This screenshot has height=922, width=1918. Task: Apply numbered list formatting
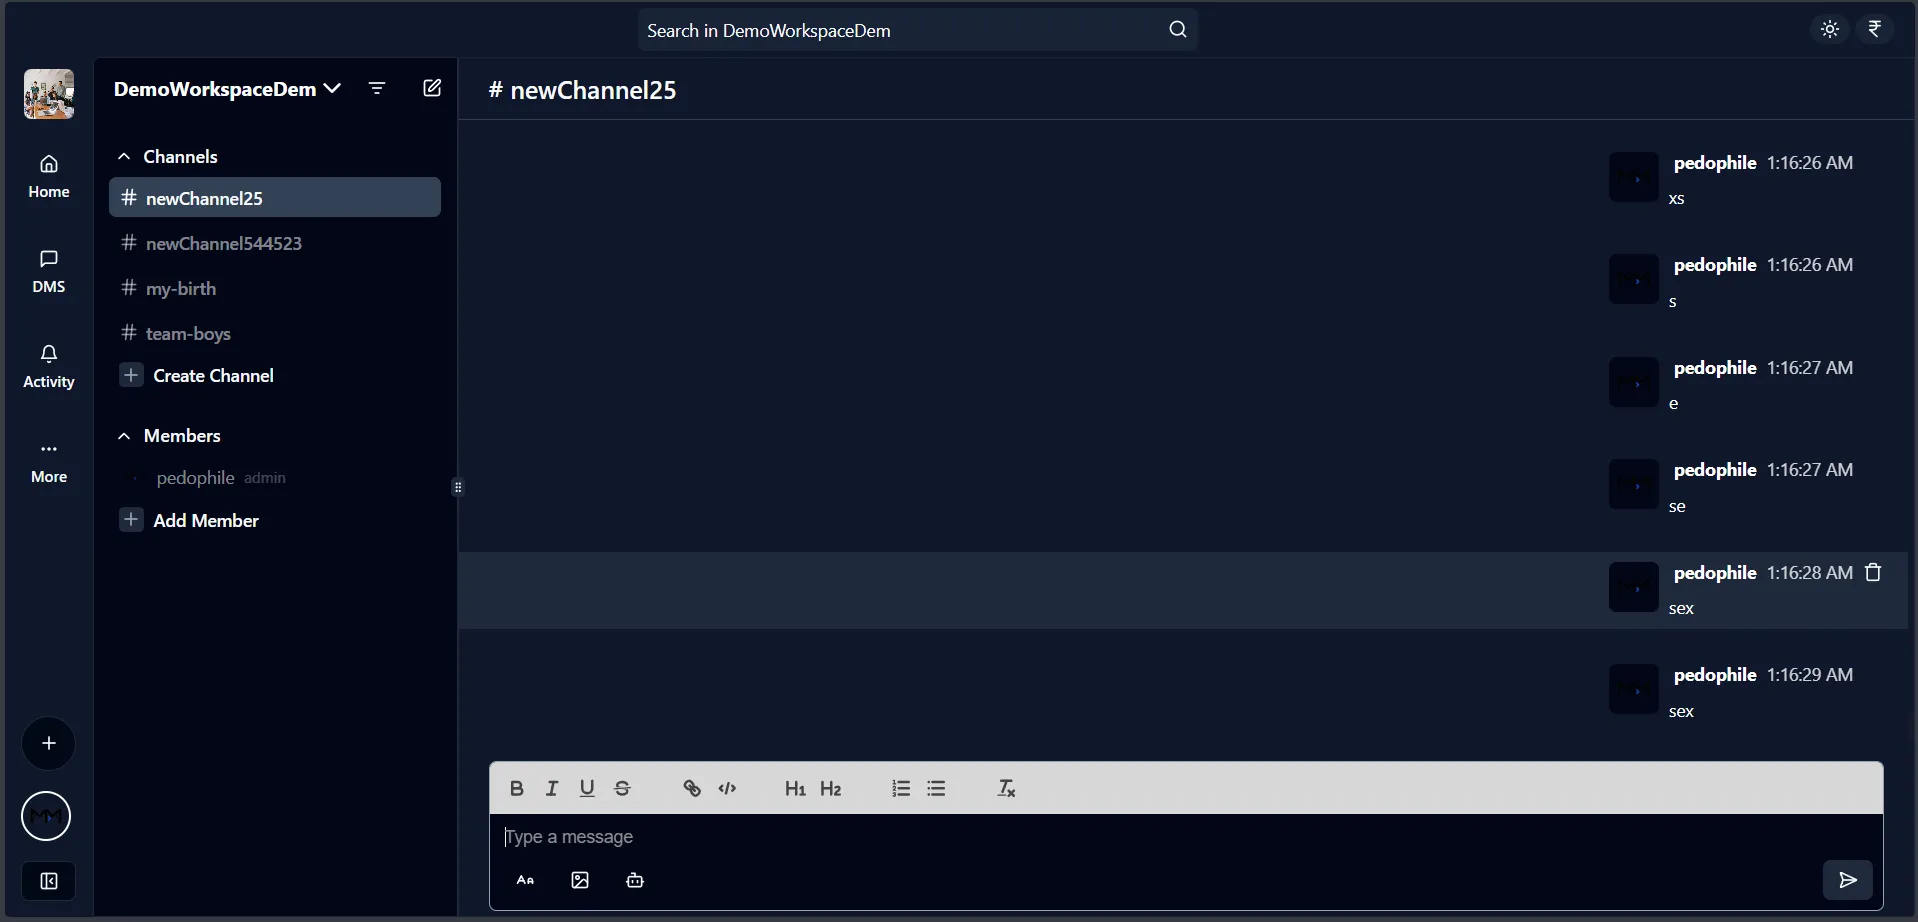click(901, 789)
